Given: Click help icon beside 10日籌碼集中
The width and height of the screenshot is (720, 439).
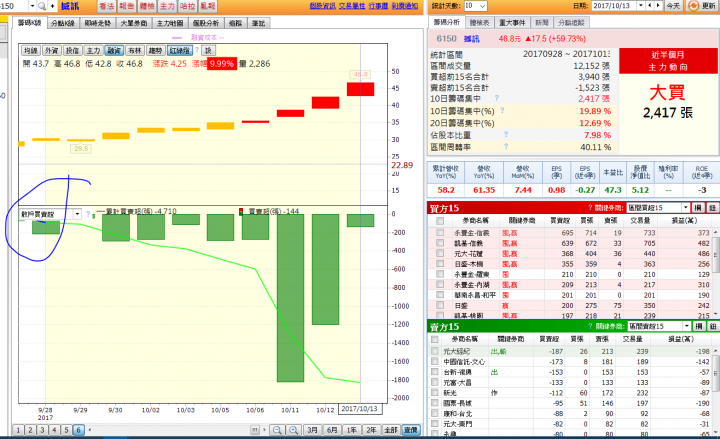Looking at the screenshot, I should (x=496, y=98).
